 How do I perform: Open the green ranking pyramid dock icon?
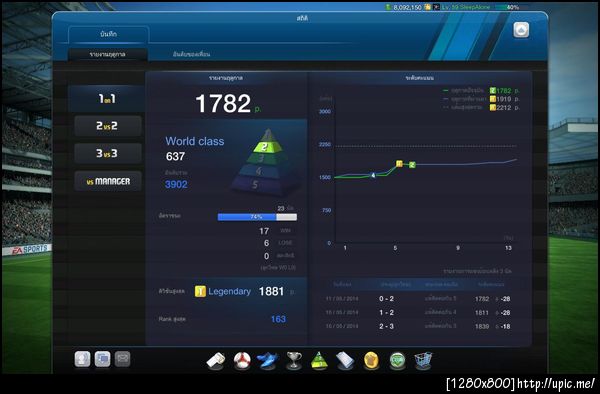click(x=319, y=361)
